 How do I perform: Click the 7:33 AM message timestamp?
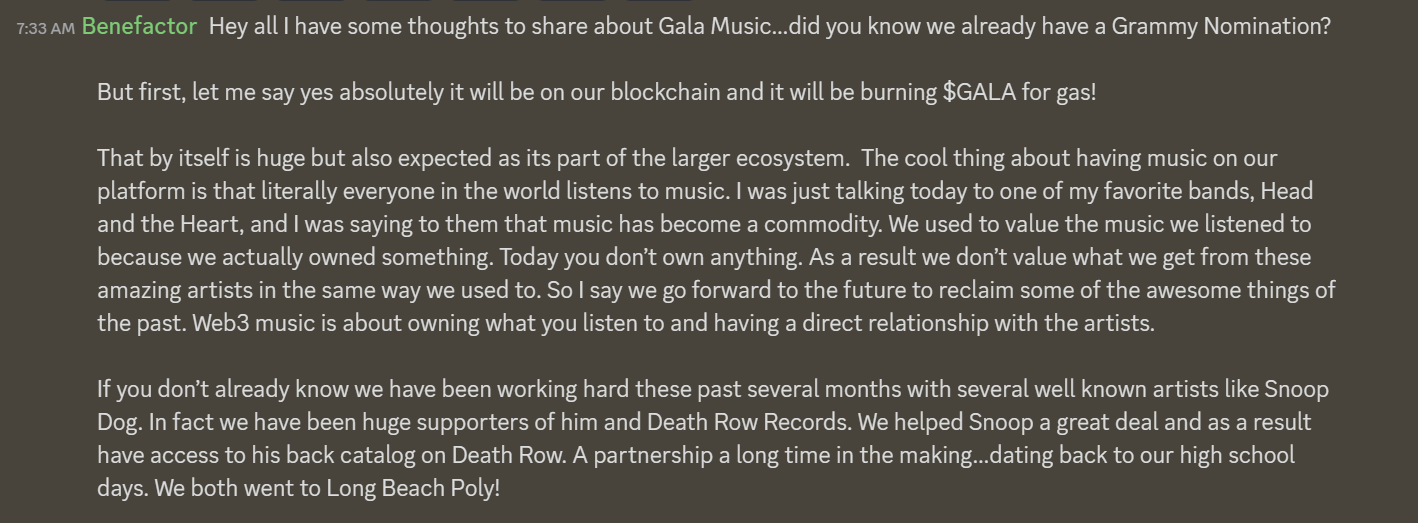[45, 29]
